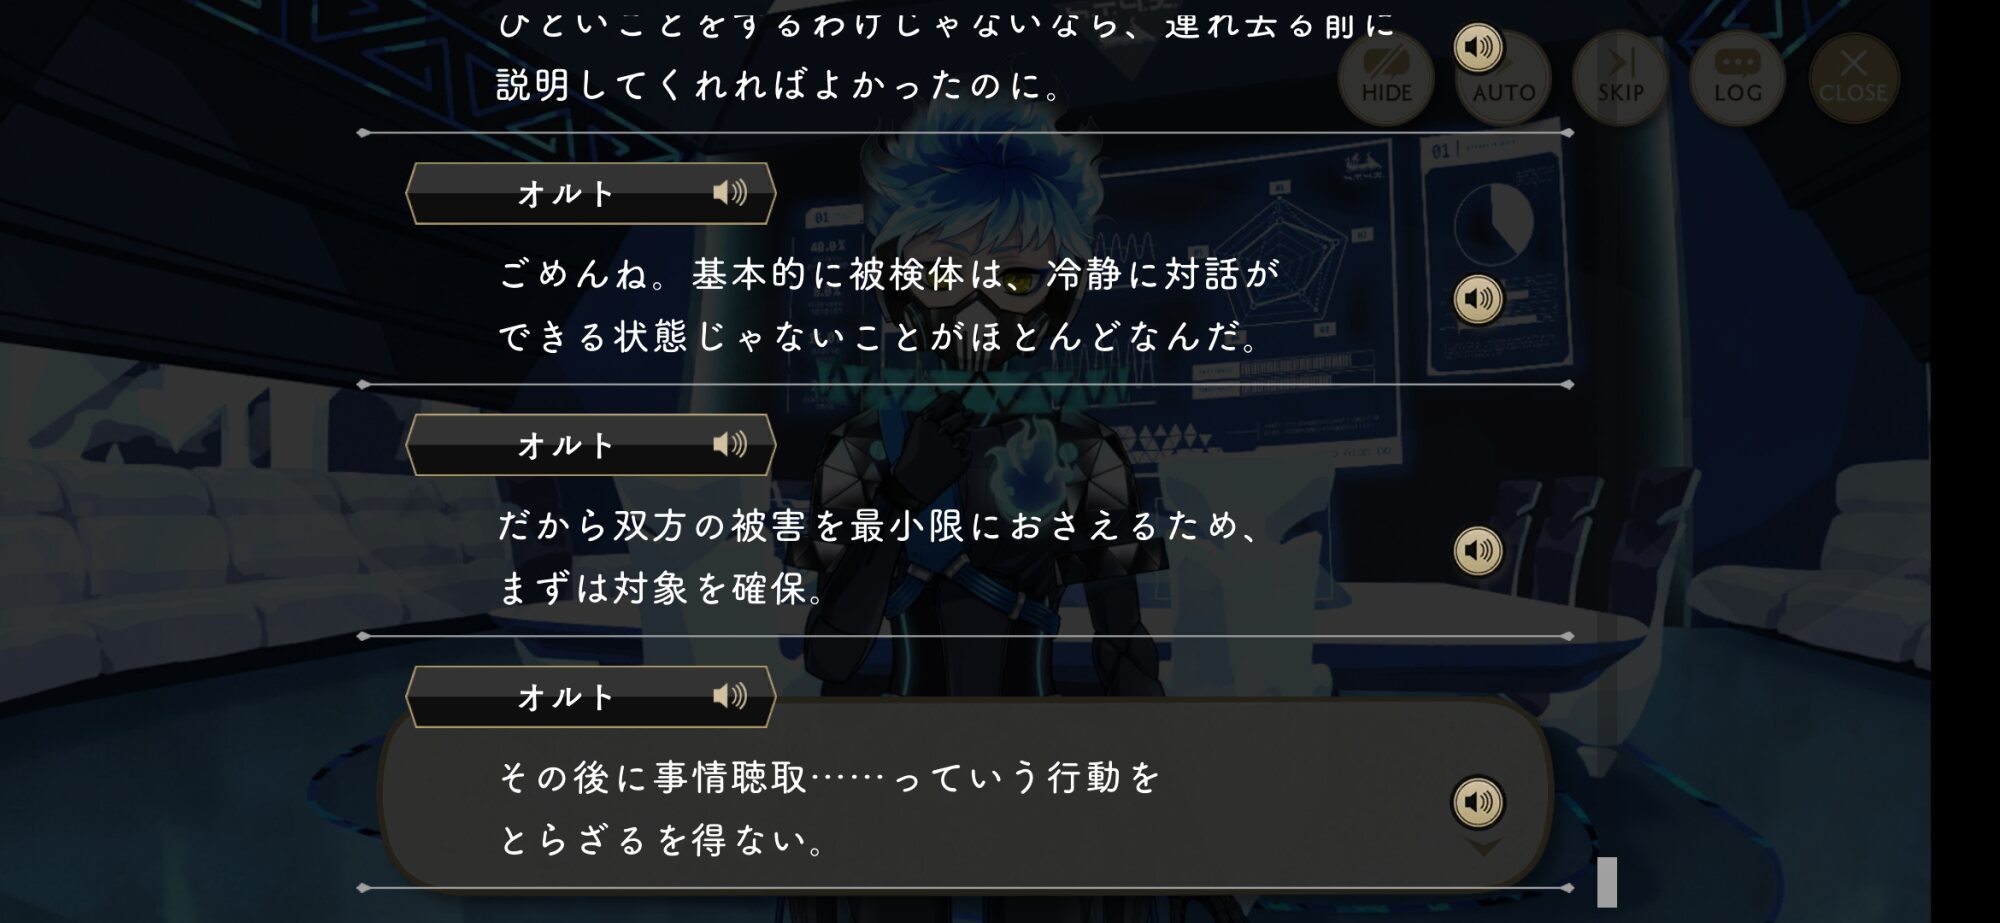Select dialogue text 'まずは対象を確保'
The height and width of the screenshot is (923, 2000).
[662, 588]
